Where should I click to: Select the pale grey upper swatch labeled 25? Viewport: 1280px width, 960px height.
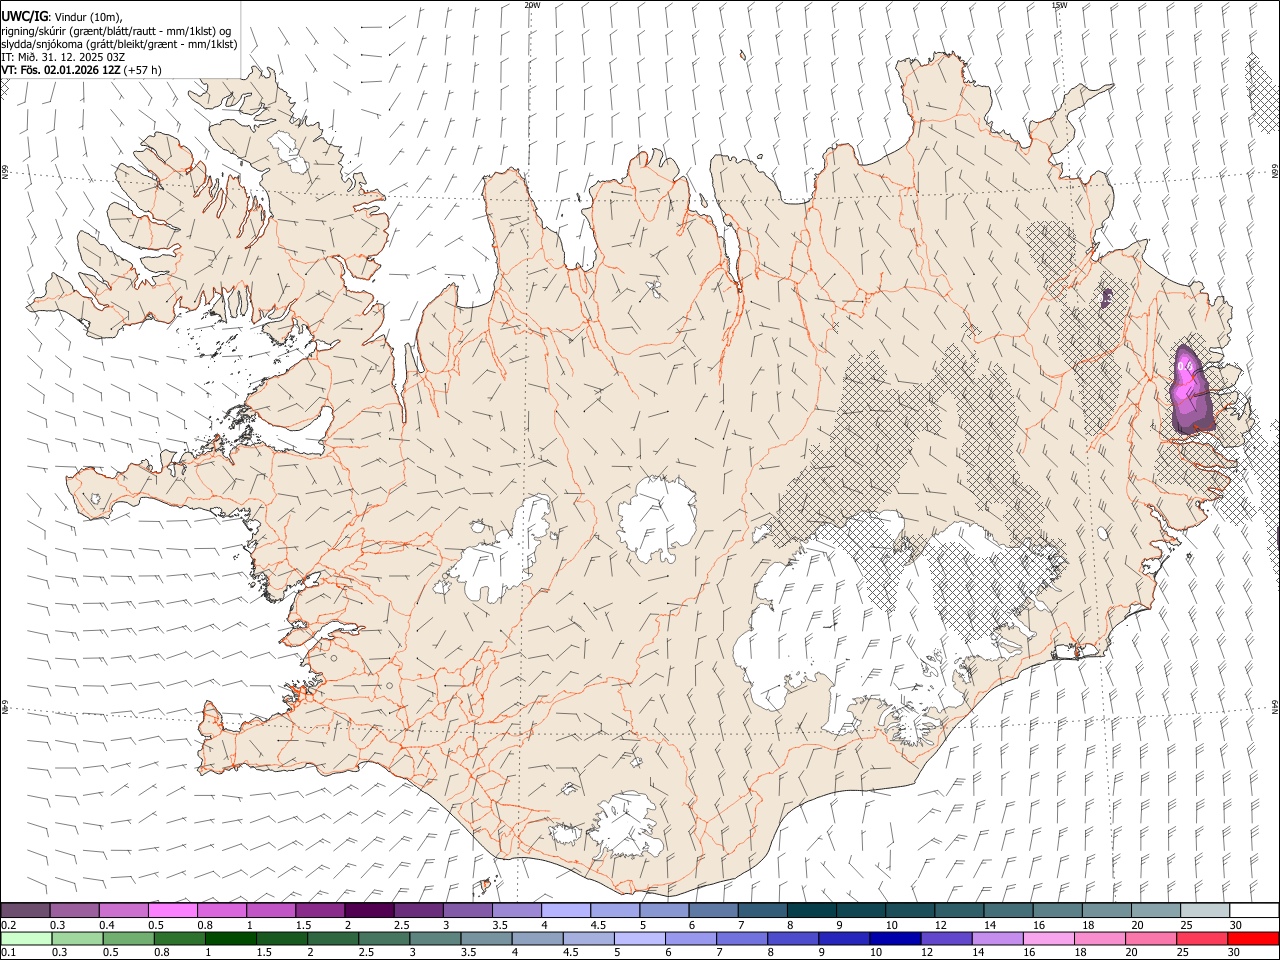click(x=1204, y=910)
